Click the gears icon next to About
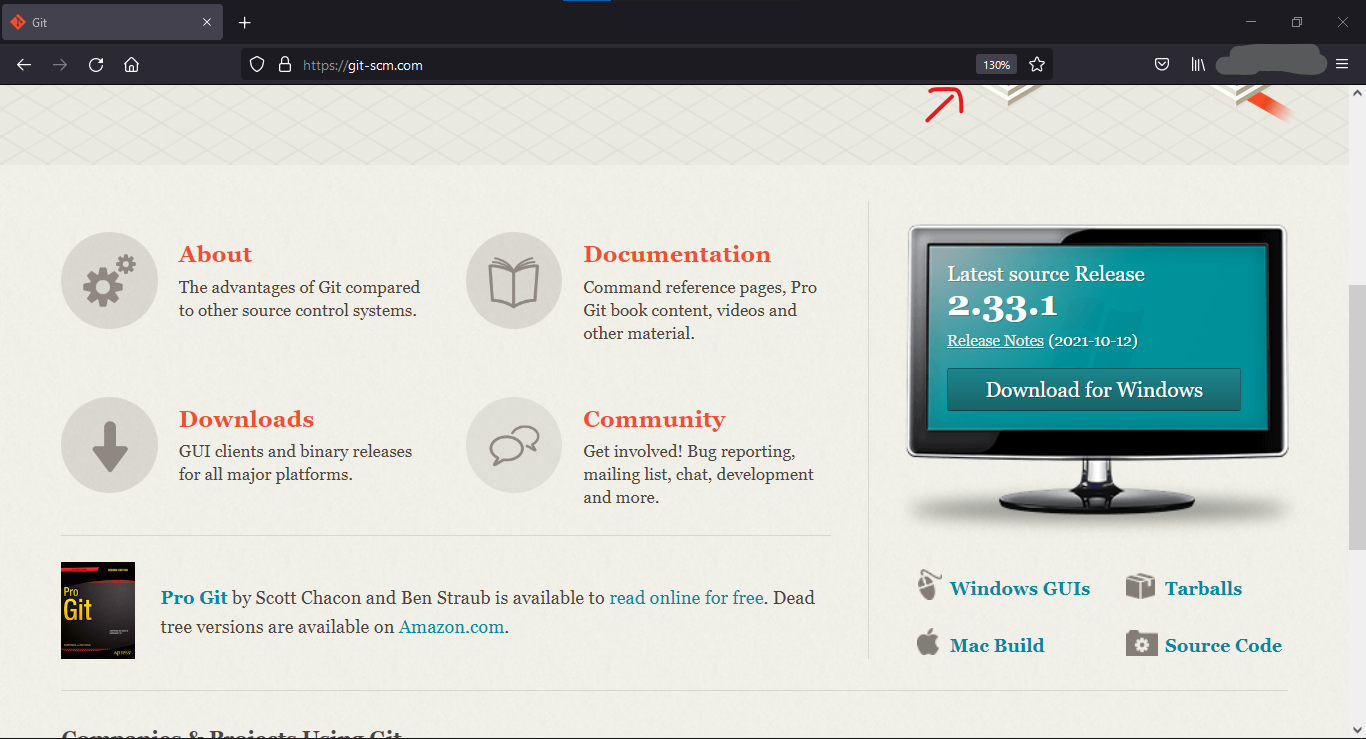Image resolution: width=1366 pixels, height=739 pixels. click(109, 280)
